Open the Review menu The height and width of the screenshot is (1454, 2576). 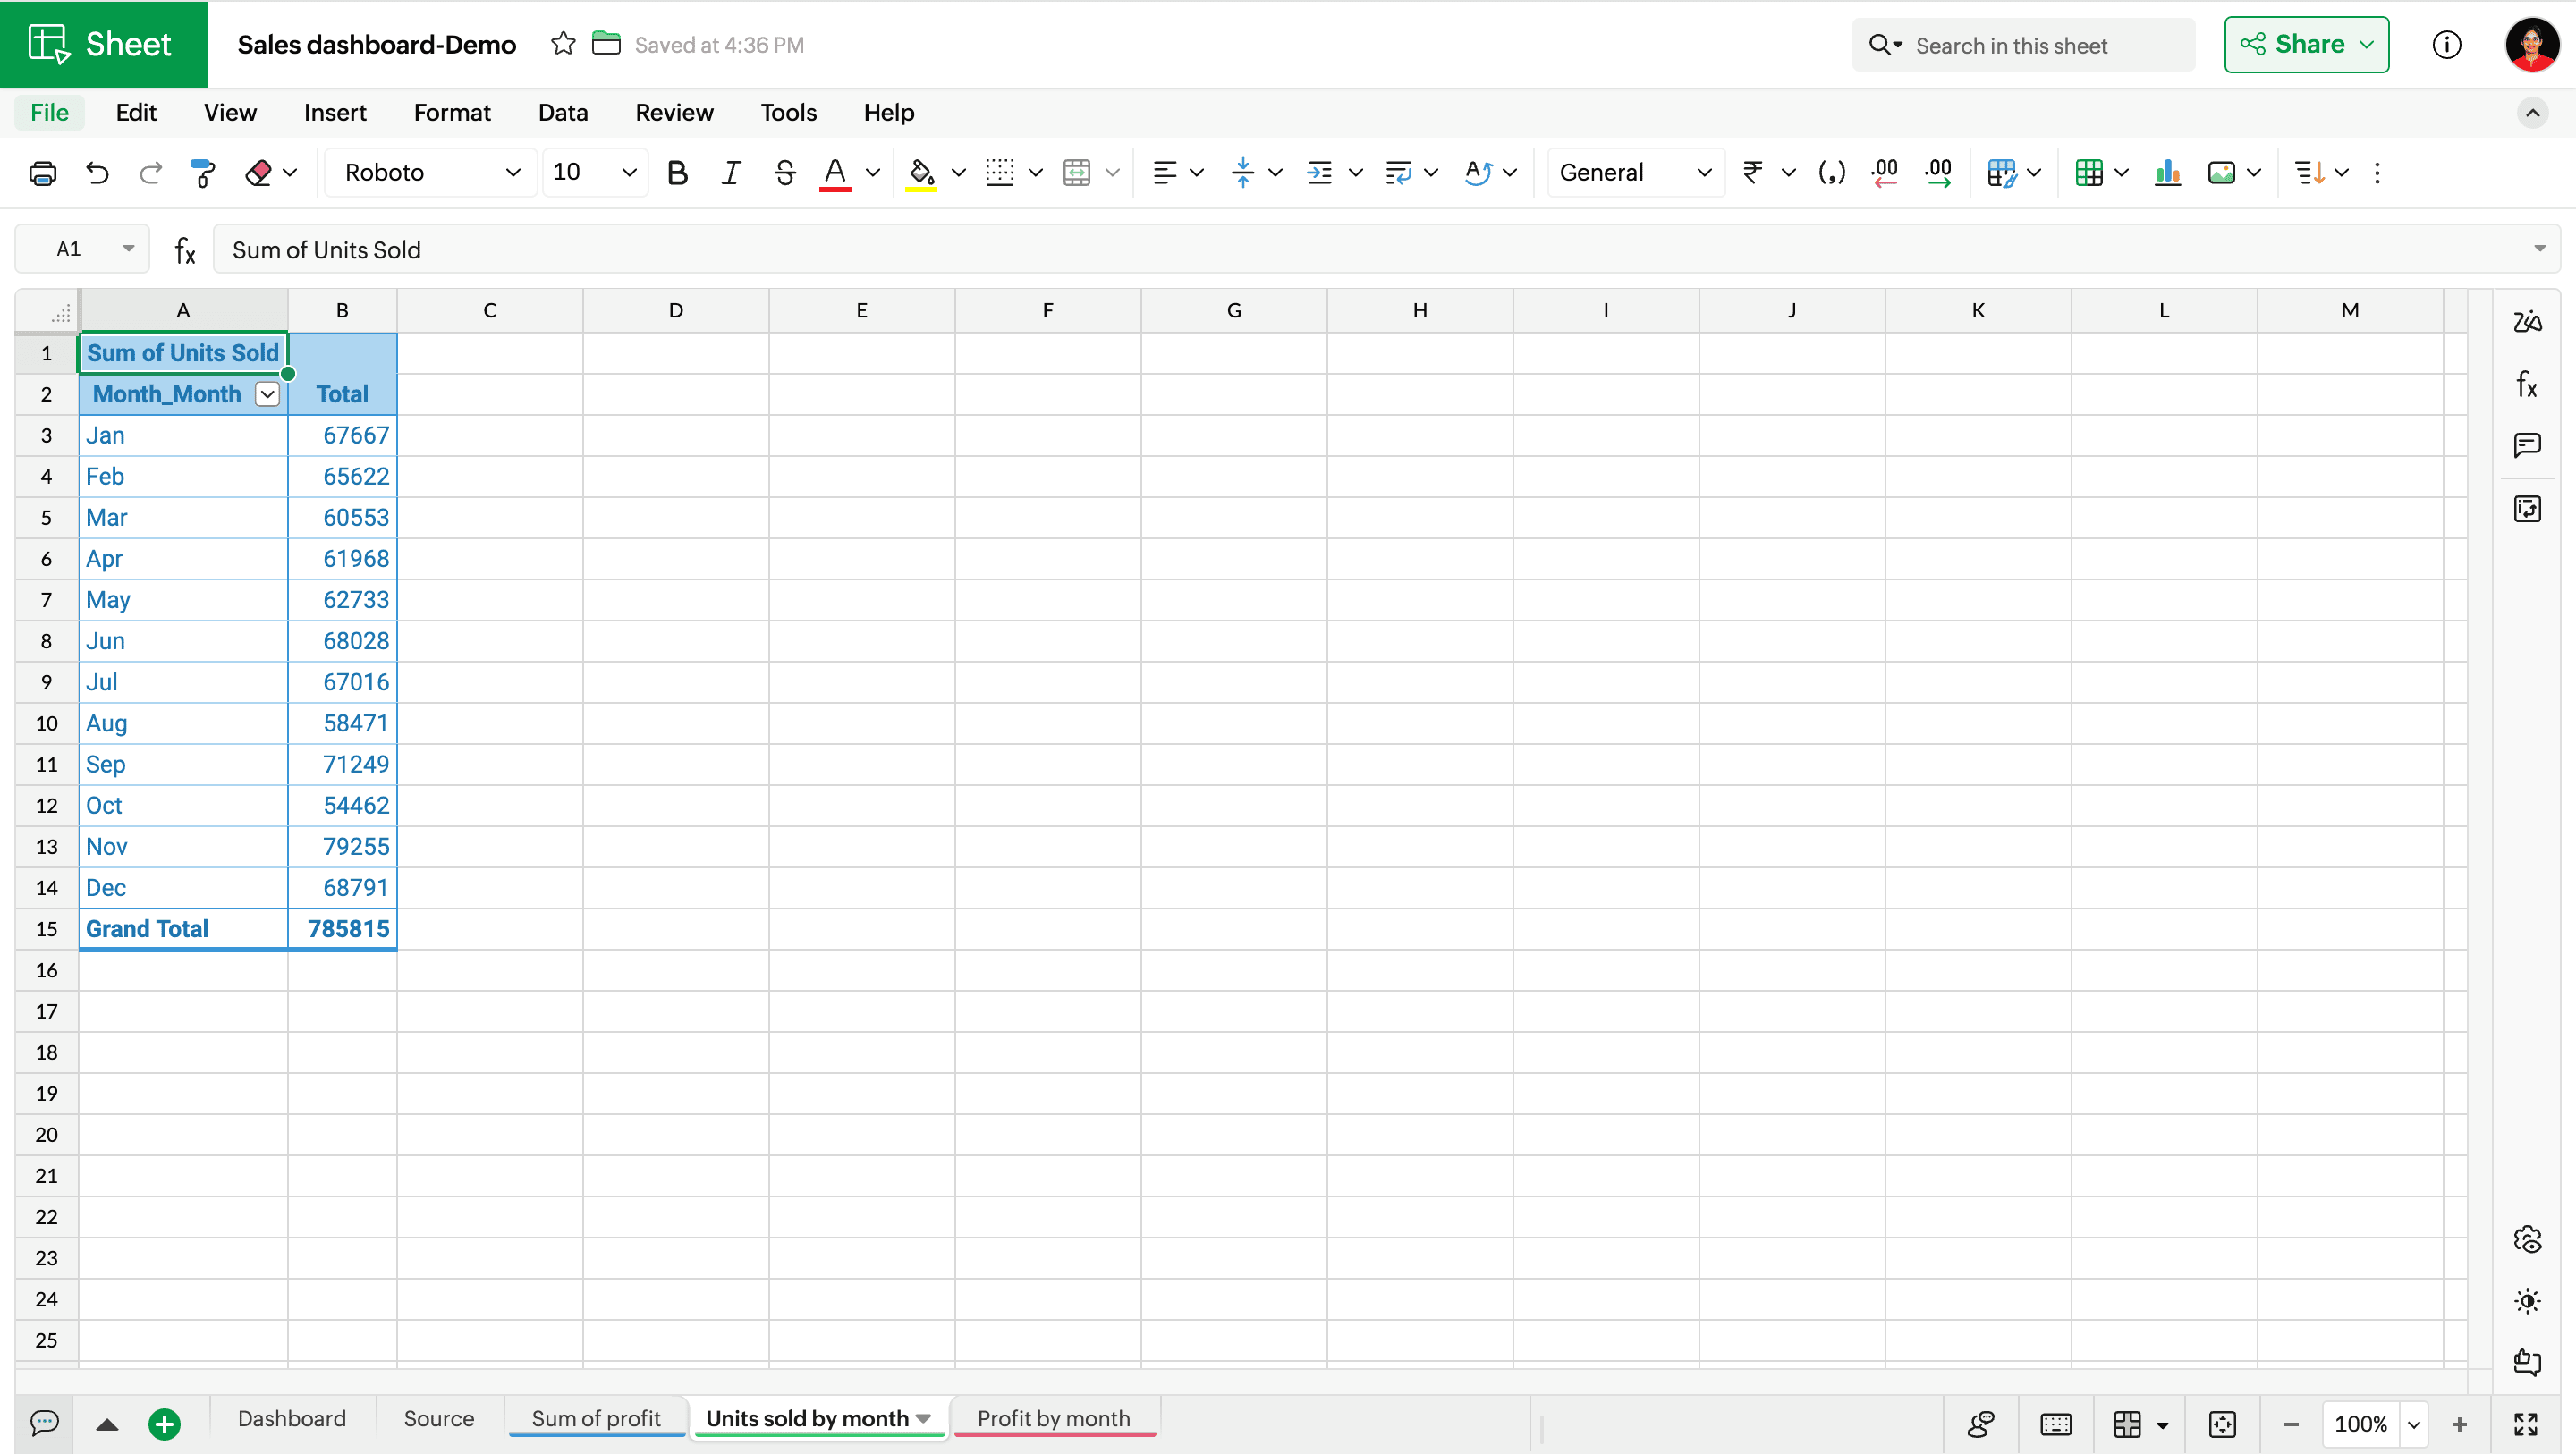(x=674, y=112)
